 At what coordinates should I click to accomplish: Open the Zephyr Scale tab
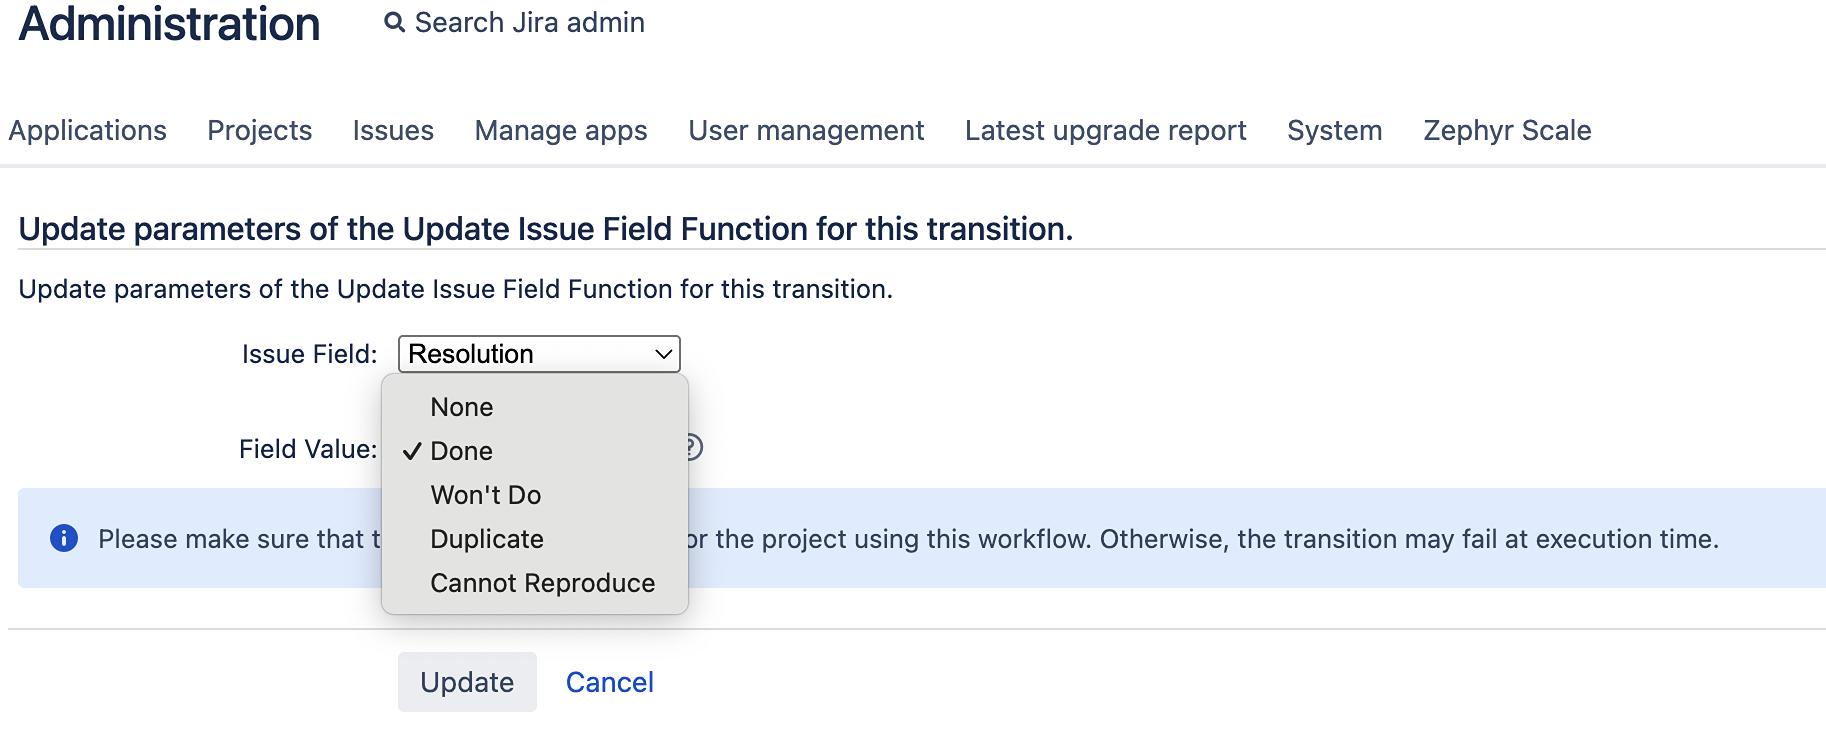(x=1507, y=130)
